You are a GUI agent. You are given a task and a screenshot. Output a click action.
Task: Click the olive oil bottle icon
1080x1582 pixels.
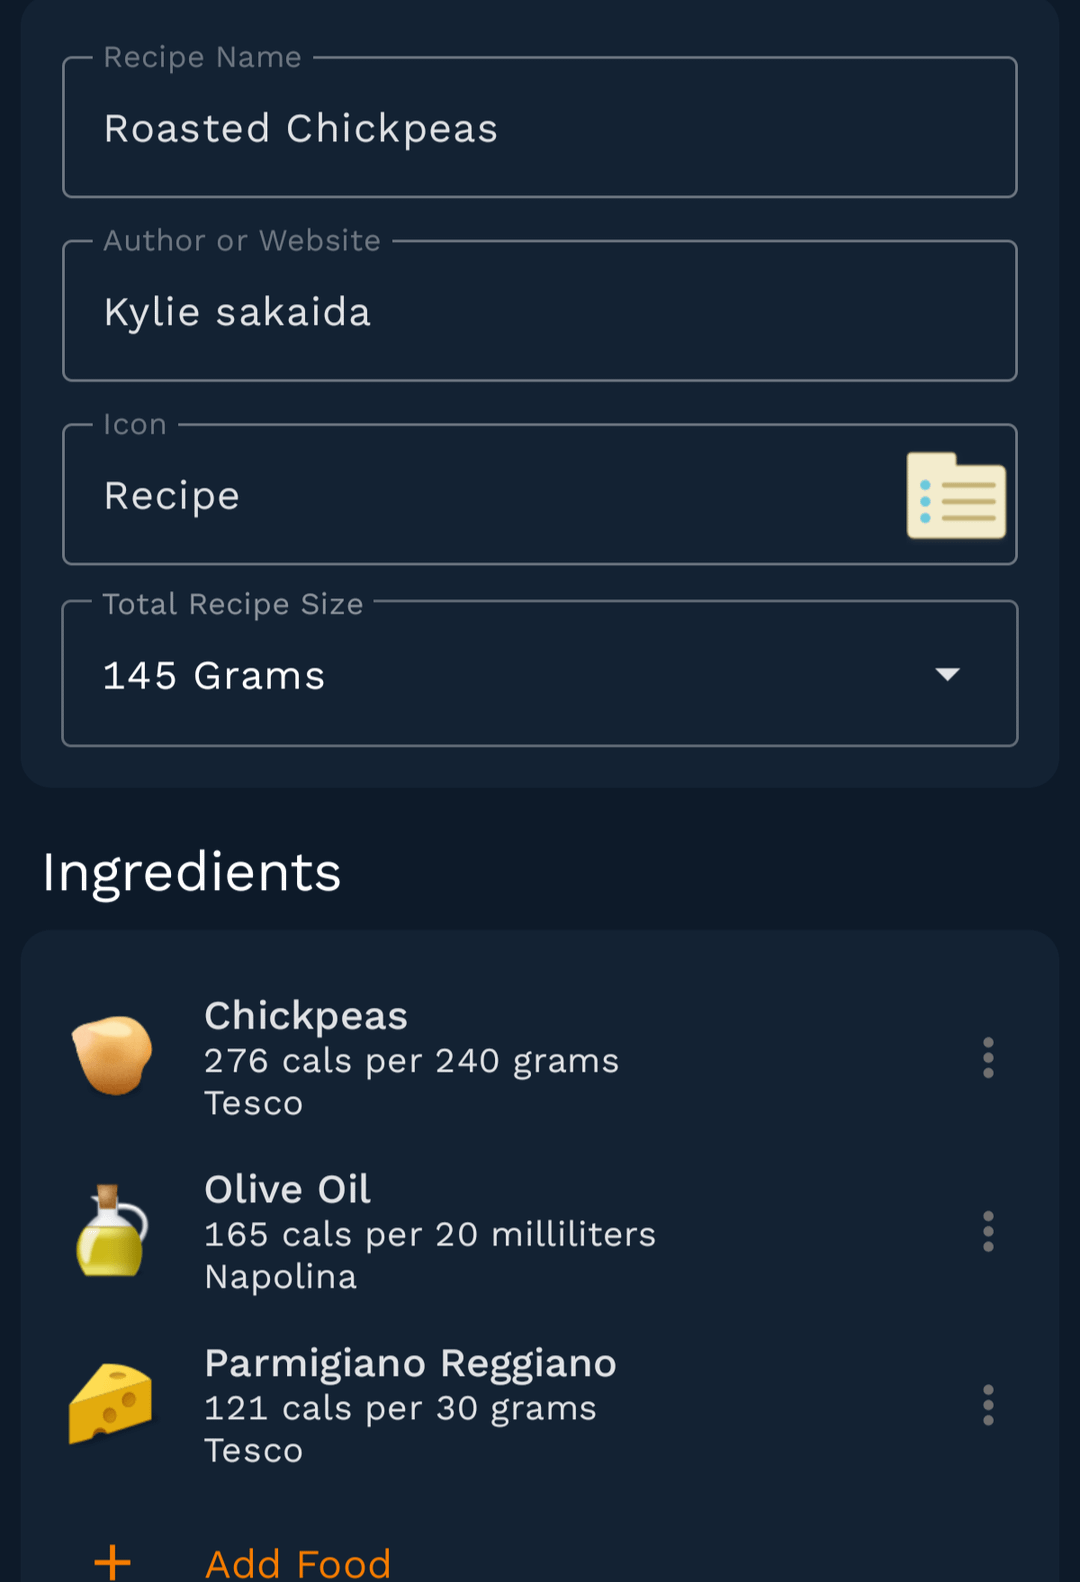coord(112,1231)
